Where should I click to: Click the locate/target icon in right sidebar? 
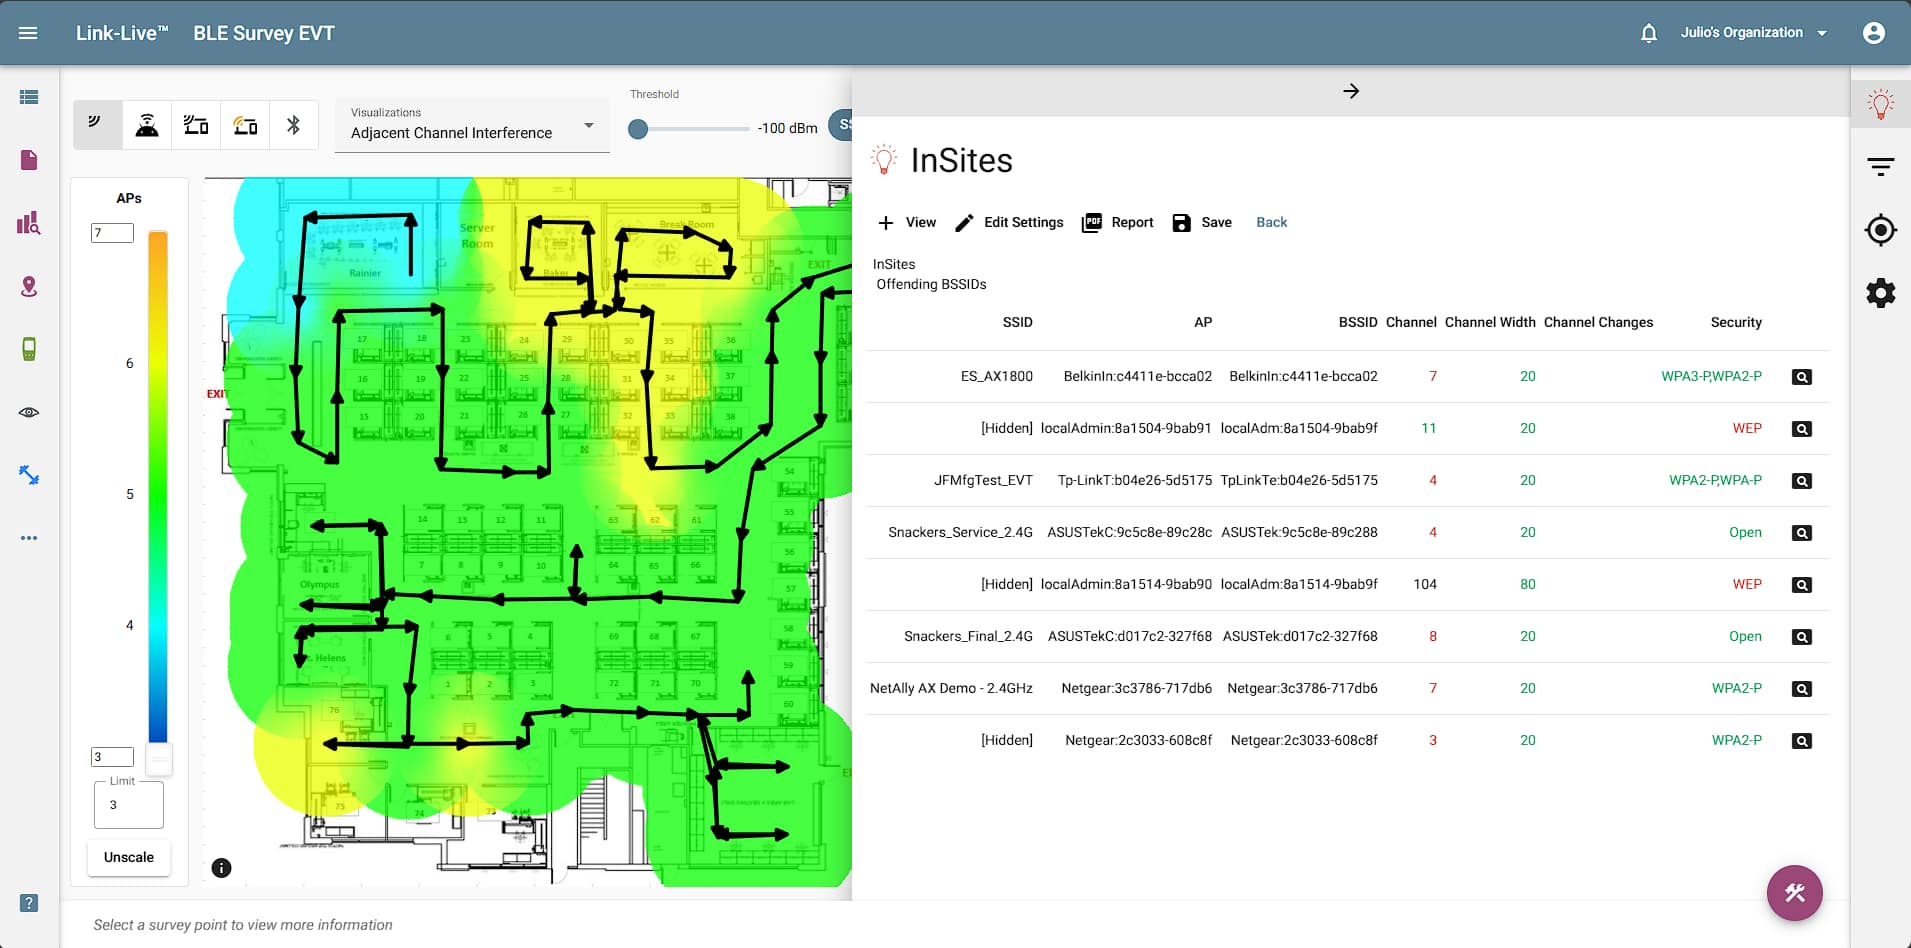1882,230
